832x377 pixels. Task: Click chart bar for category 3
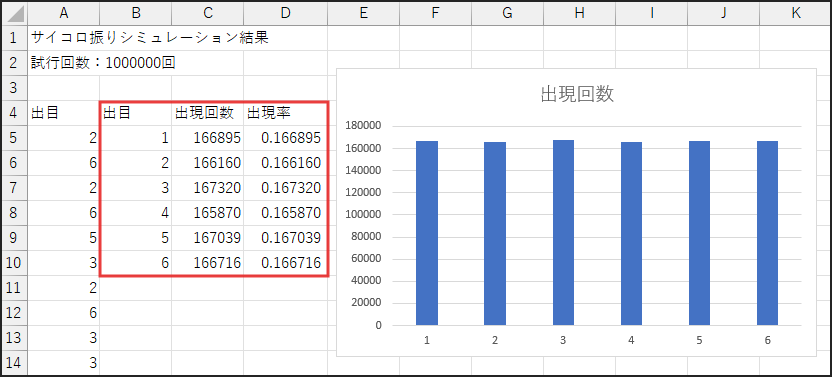coord(563,233)
